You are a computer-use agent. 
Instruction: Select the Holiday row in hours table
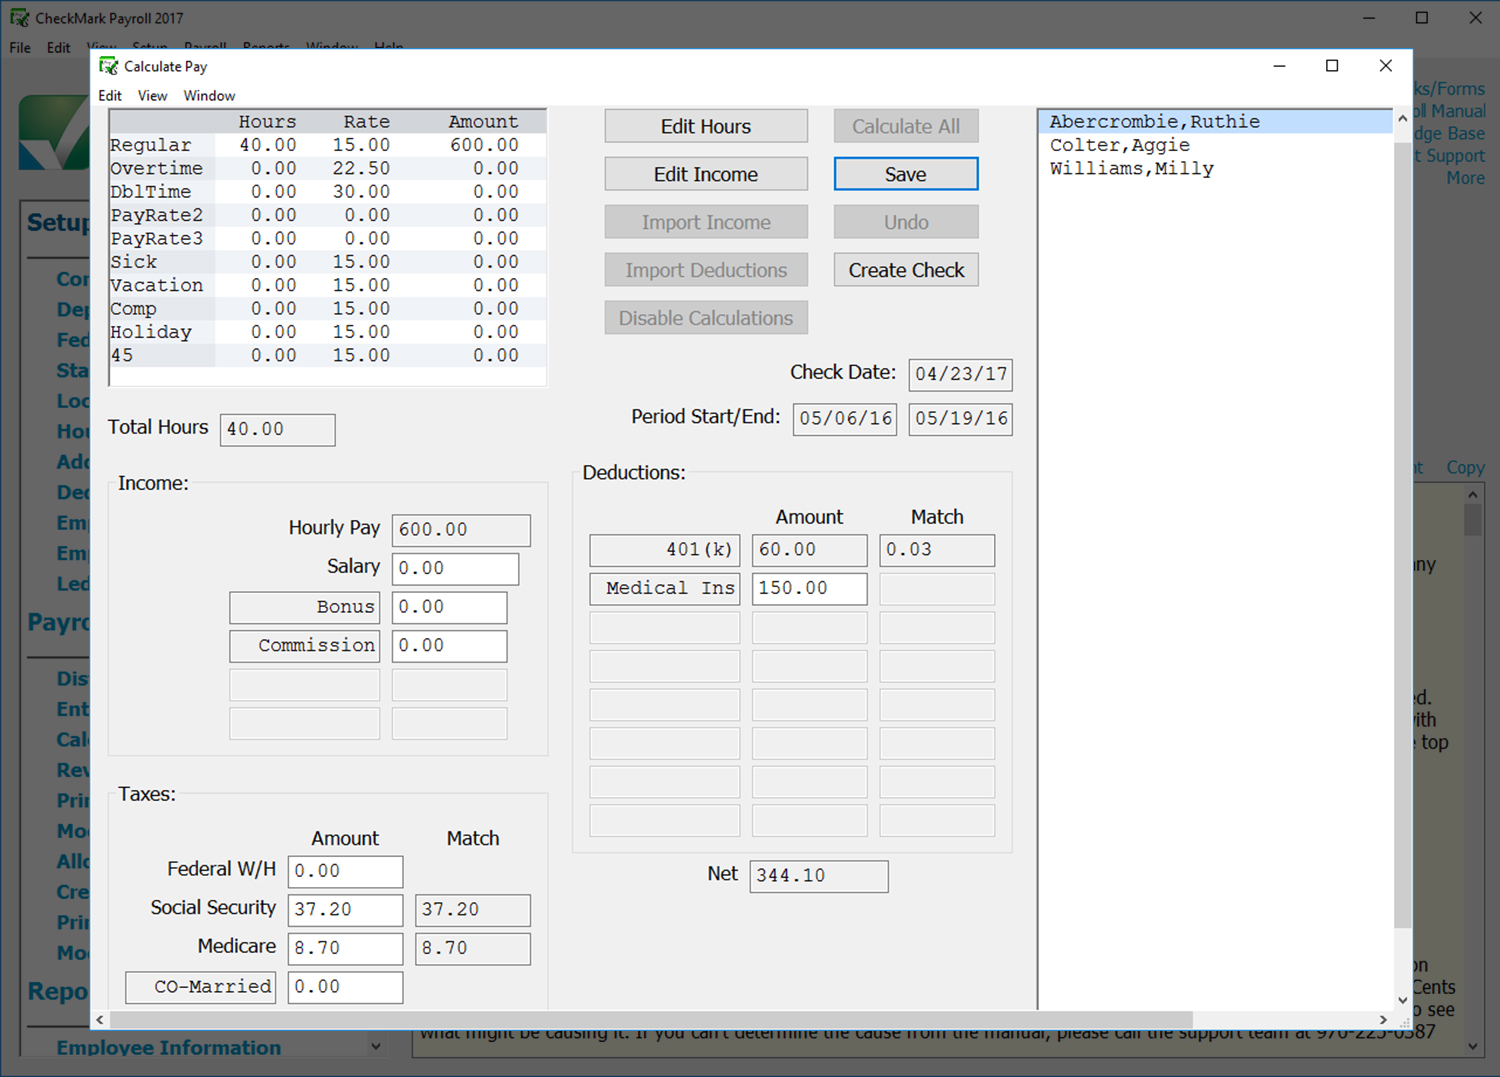[327, 332]
